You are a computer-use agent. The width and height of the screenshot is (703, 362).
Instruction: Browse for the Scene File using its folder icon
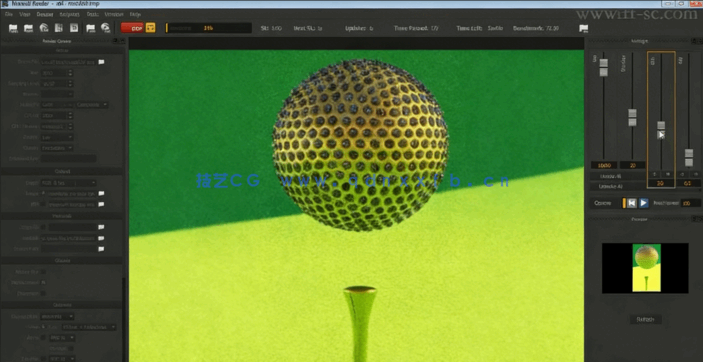pos(101,62)
